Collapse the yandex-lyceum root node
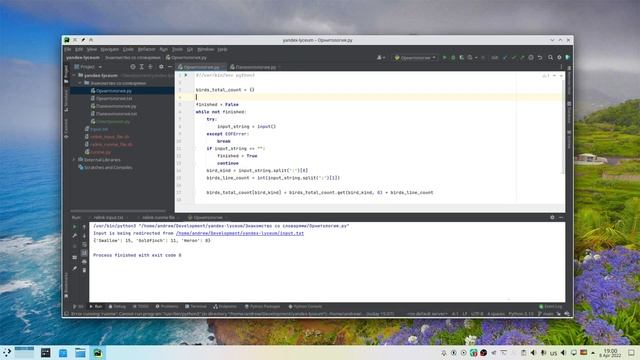The height and width of the screenshot is (360, 640). [x=74, y=76]
